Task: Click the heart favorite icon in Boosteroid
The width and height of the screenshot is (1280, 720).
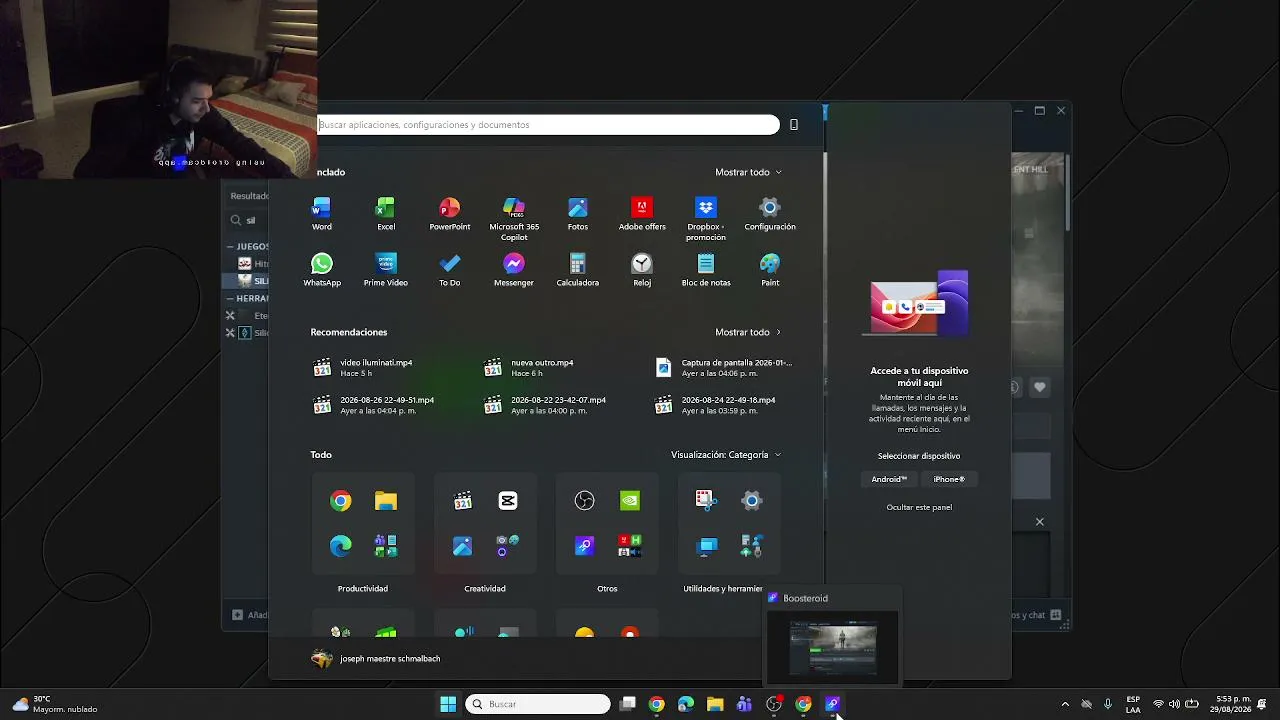Action: (1040, 387)
